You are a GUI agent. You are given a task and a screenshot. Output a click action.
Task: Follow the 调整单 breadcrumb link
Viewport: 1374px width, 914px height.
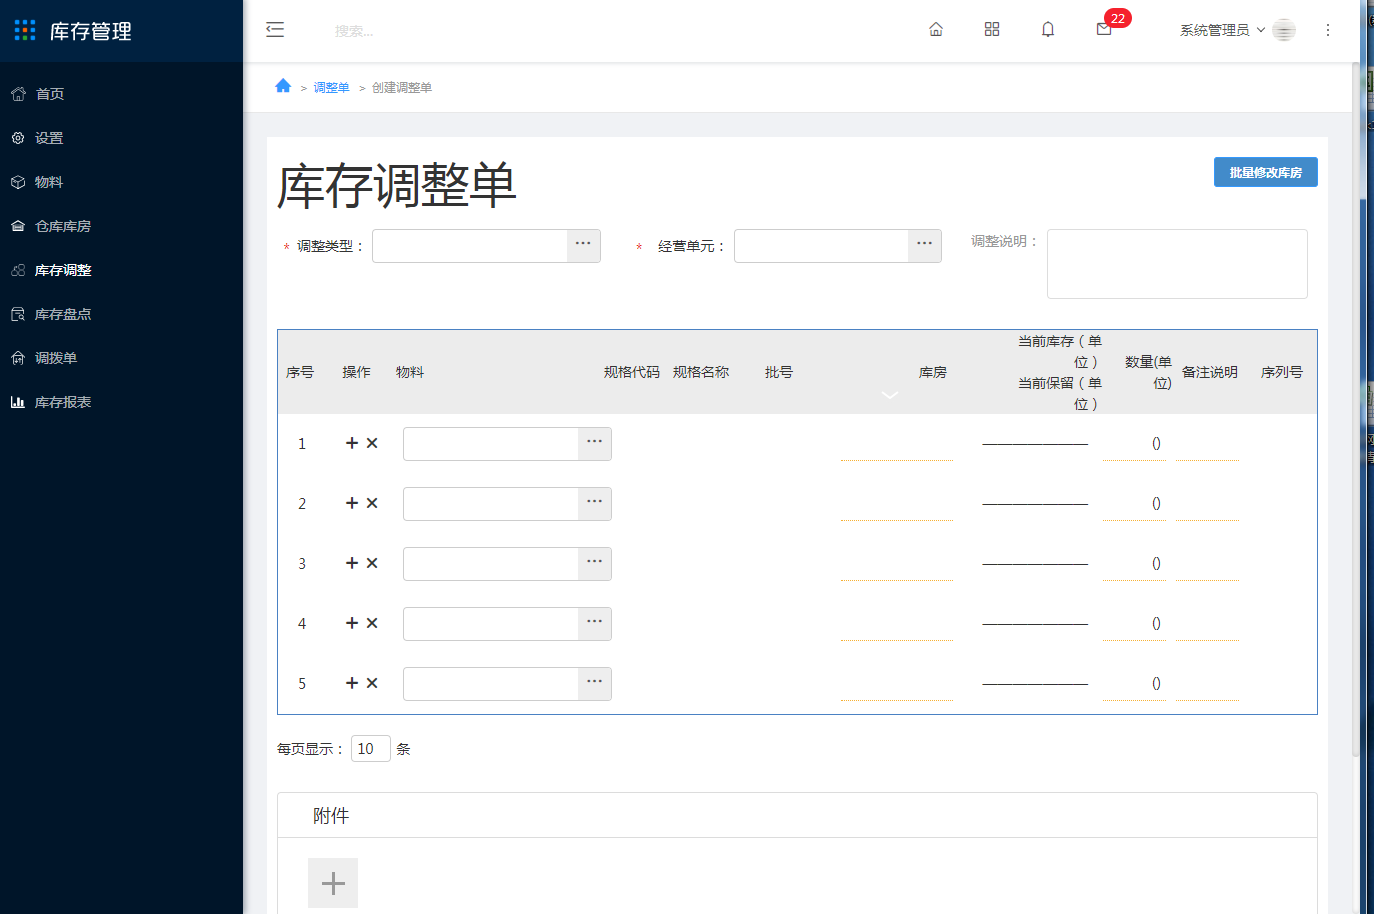pyautogui.click(x=332, y=88)
